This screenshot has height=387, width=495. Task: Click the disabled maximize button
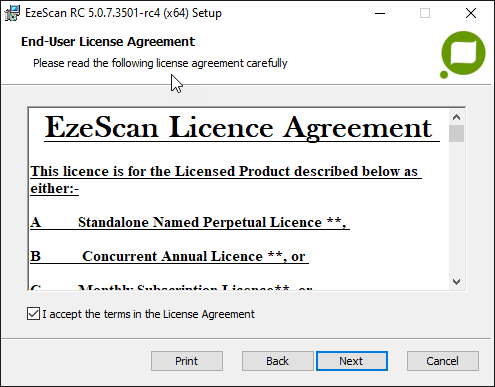click(425, 13)
